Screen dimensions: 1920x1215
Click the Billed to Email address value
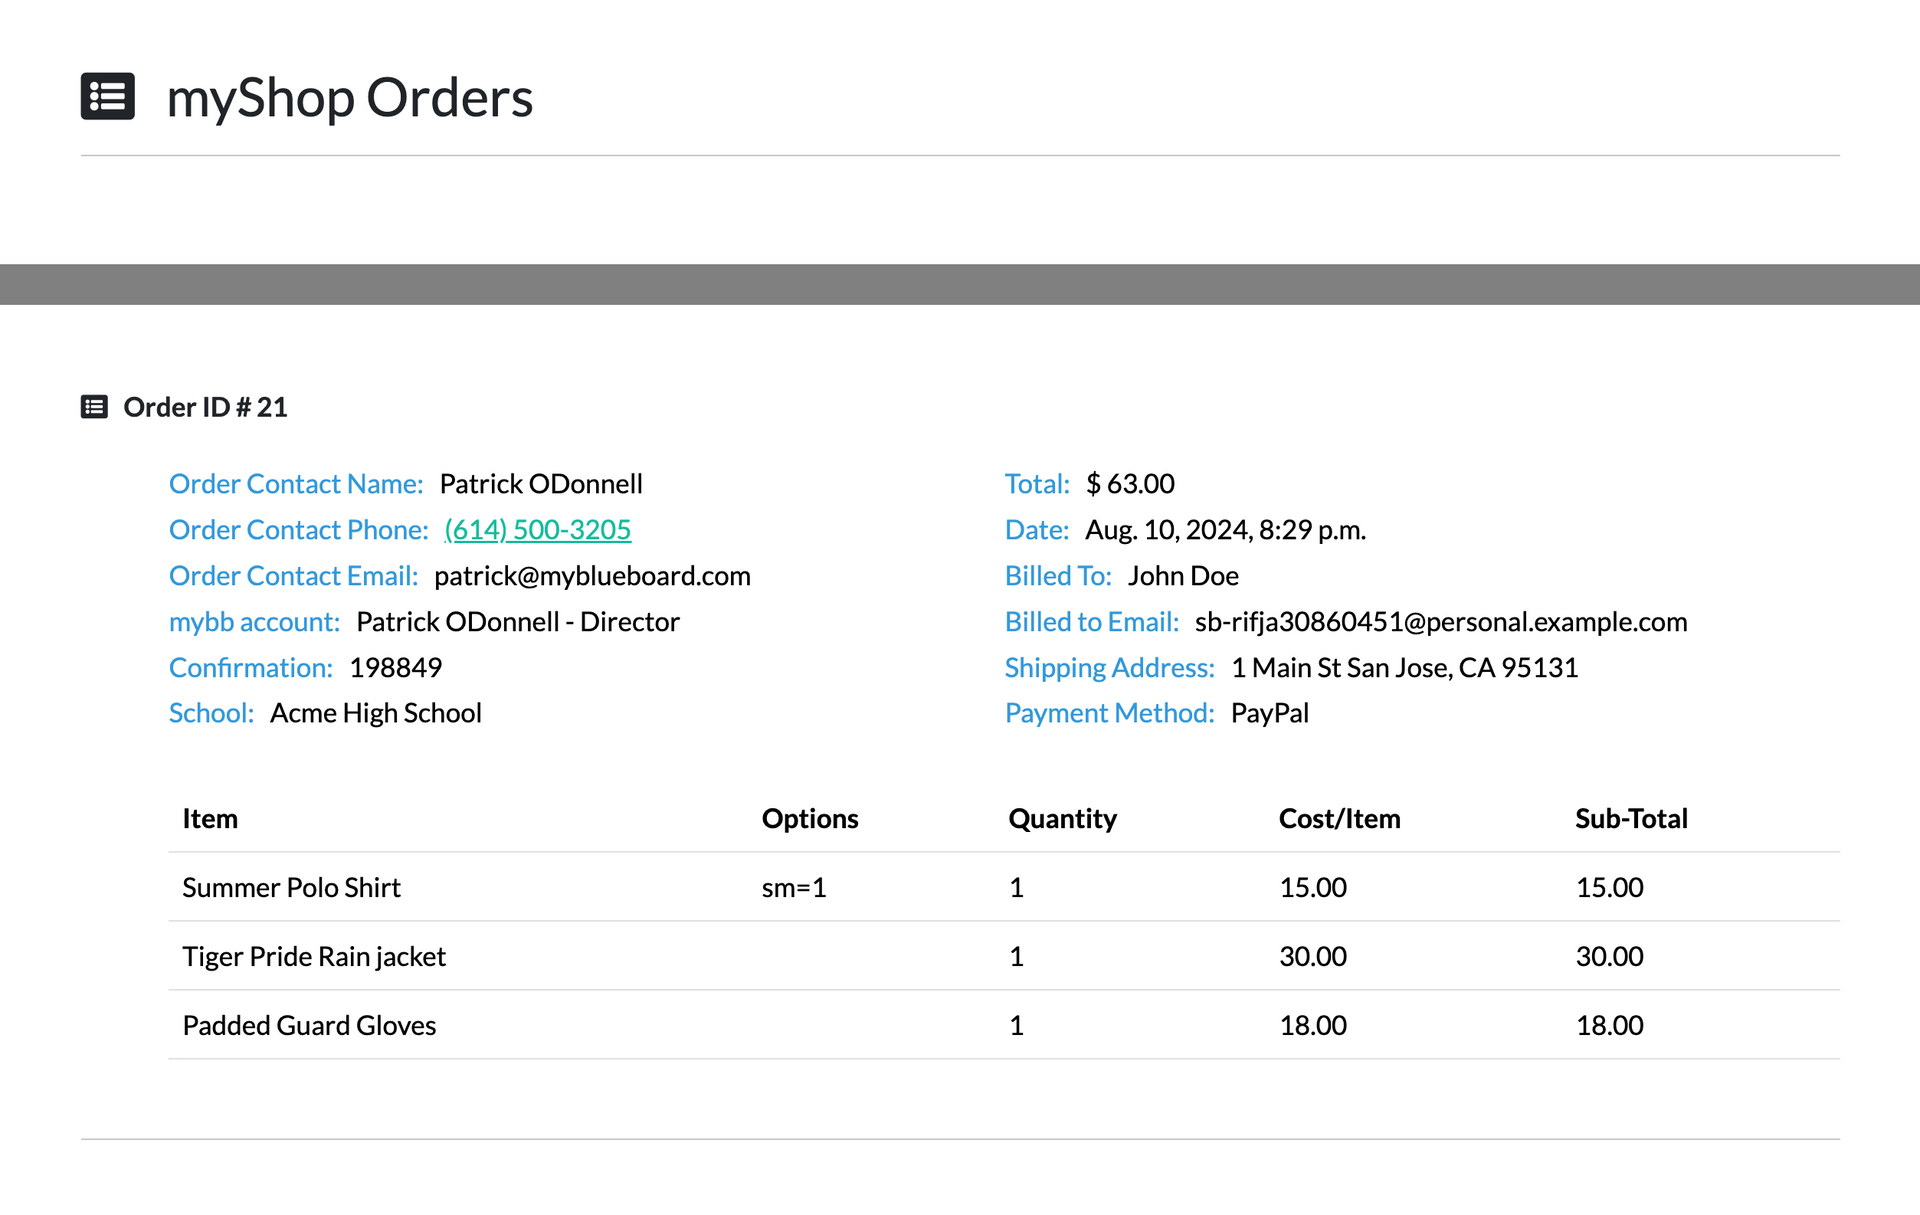point(1441,622)
